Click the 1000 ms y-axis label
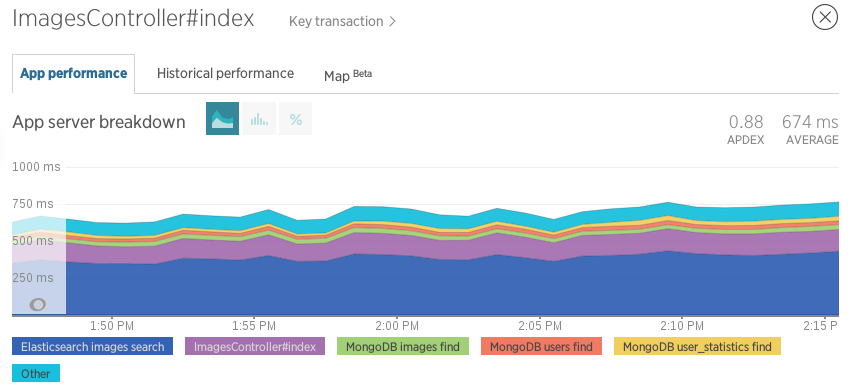 (x=36, y=167)
